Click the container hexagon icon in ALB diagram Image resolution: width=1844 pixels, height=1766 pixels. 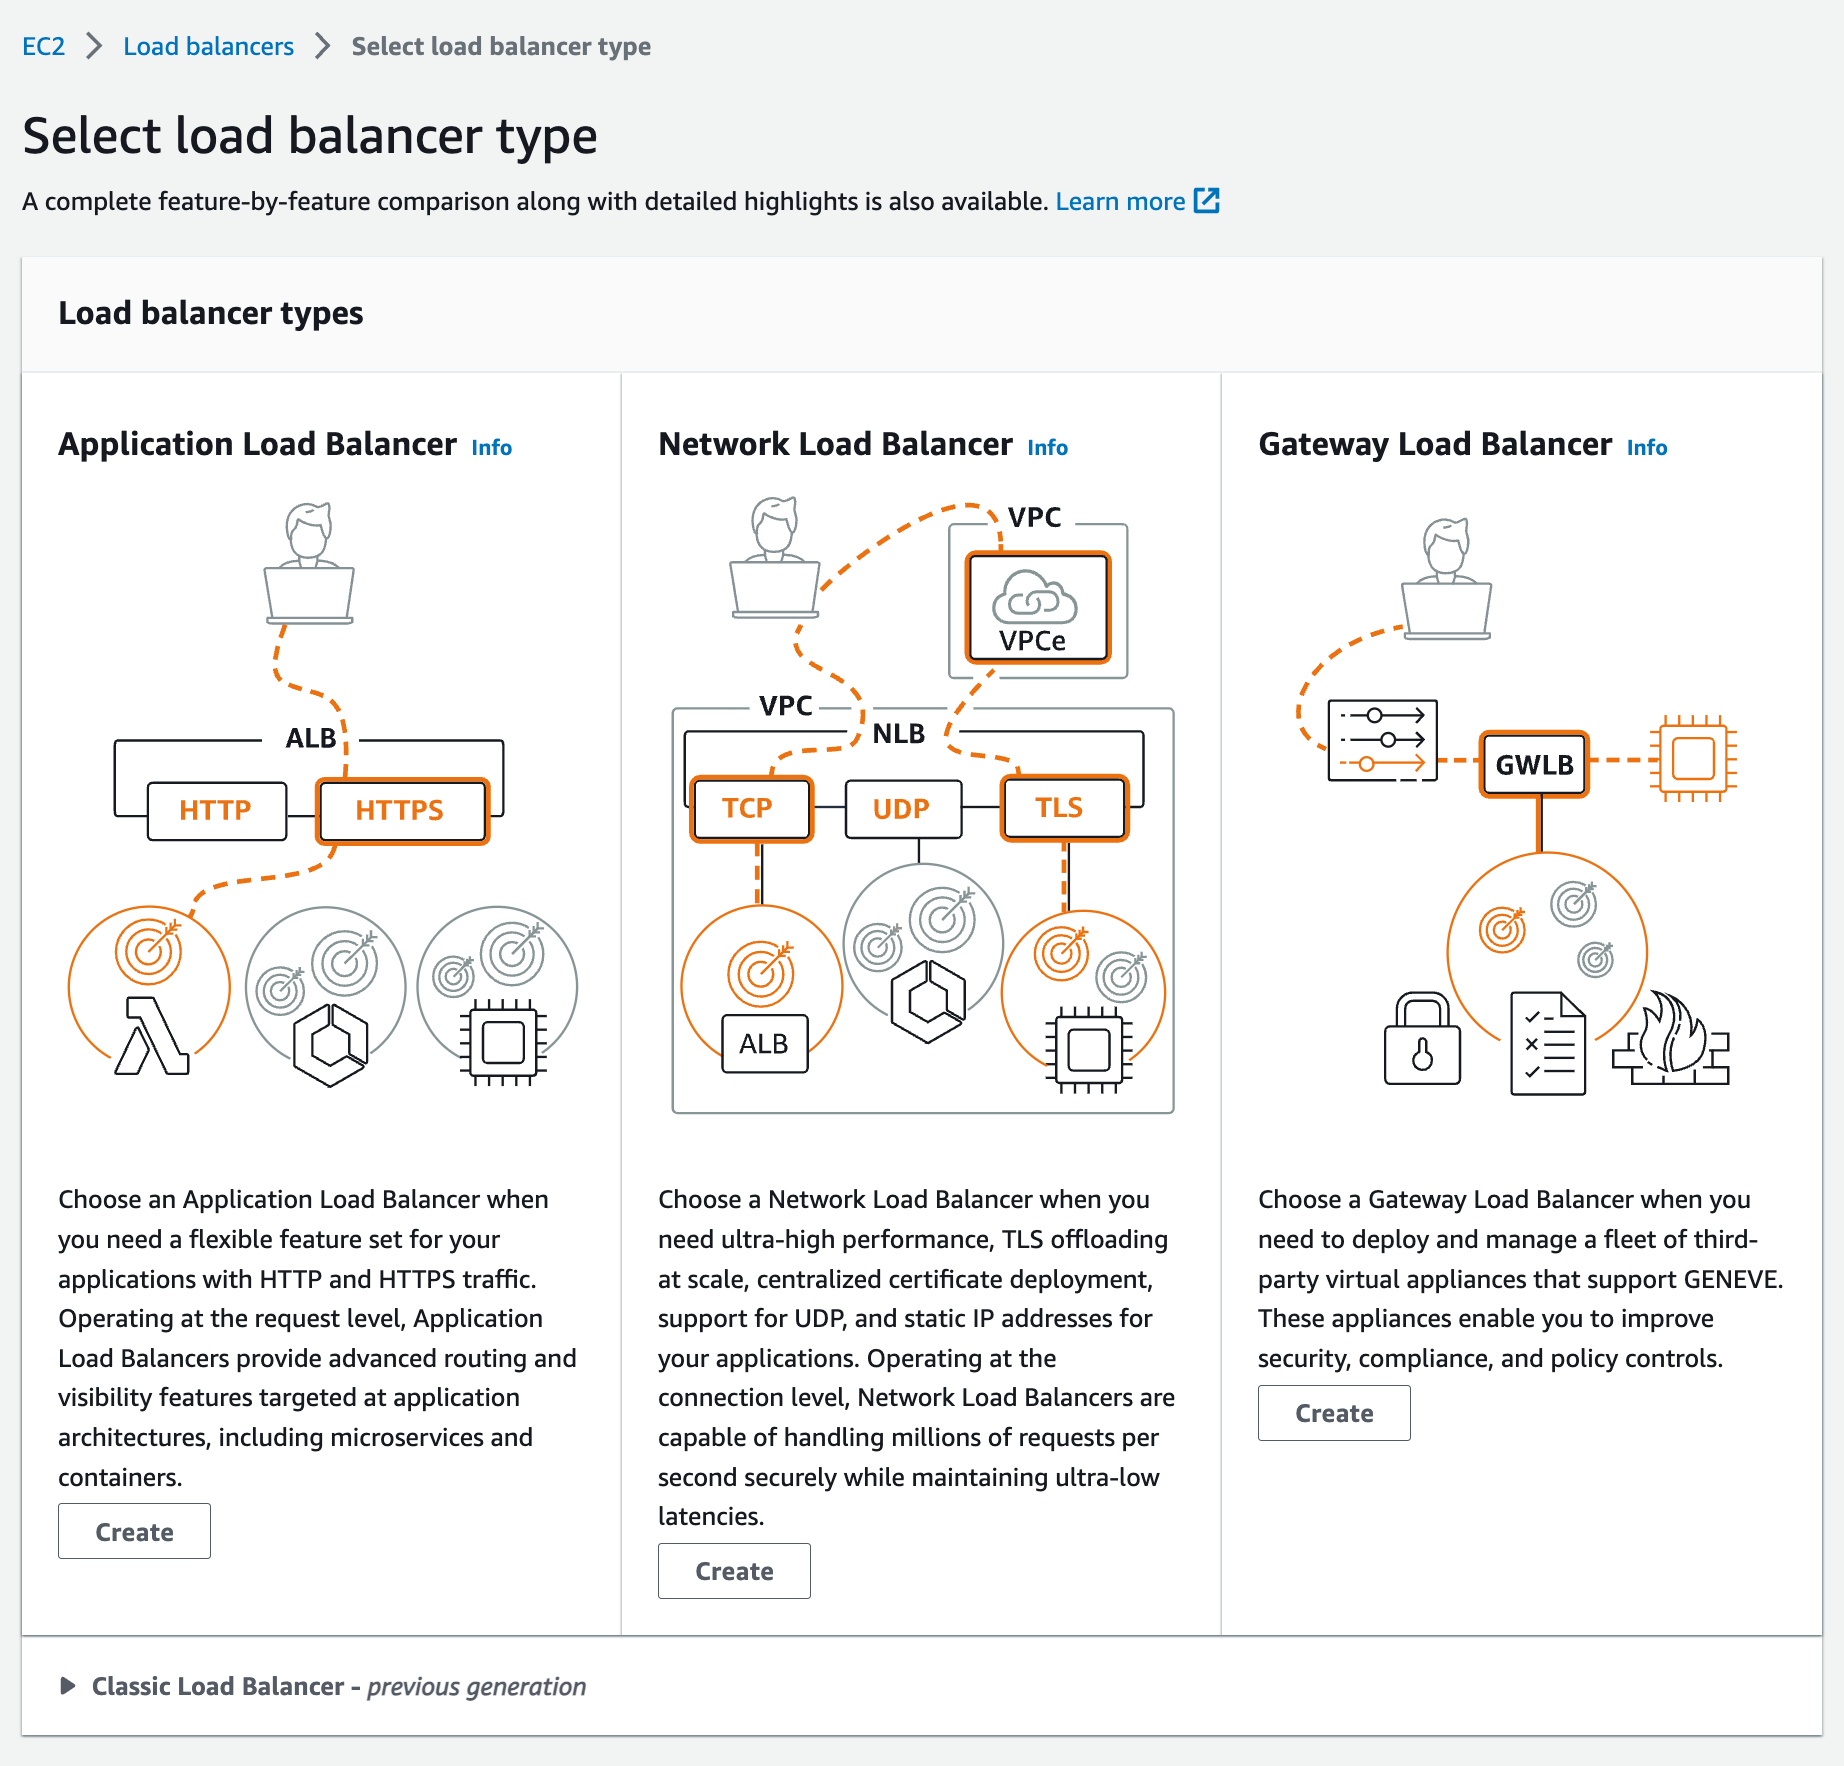(x=330, y=1046)
